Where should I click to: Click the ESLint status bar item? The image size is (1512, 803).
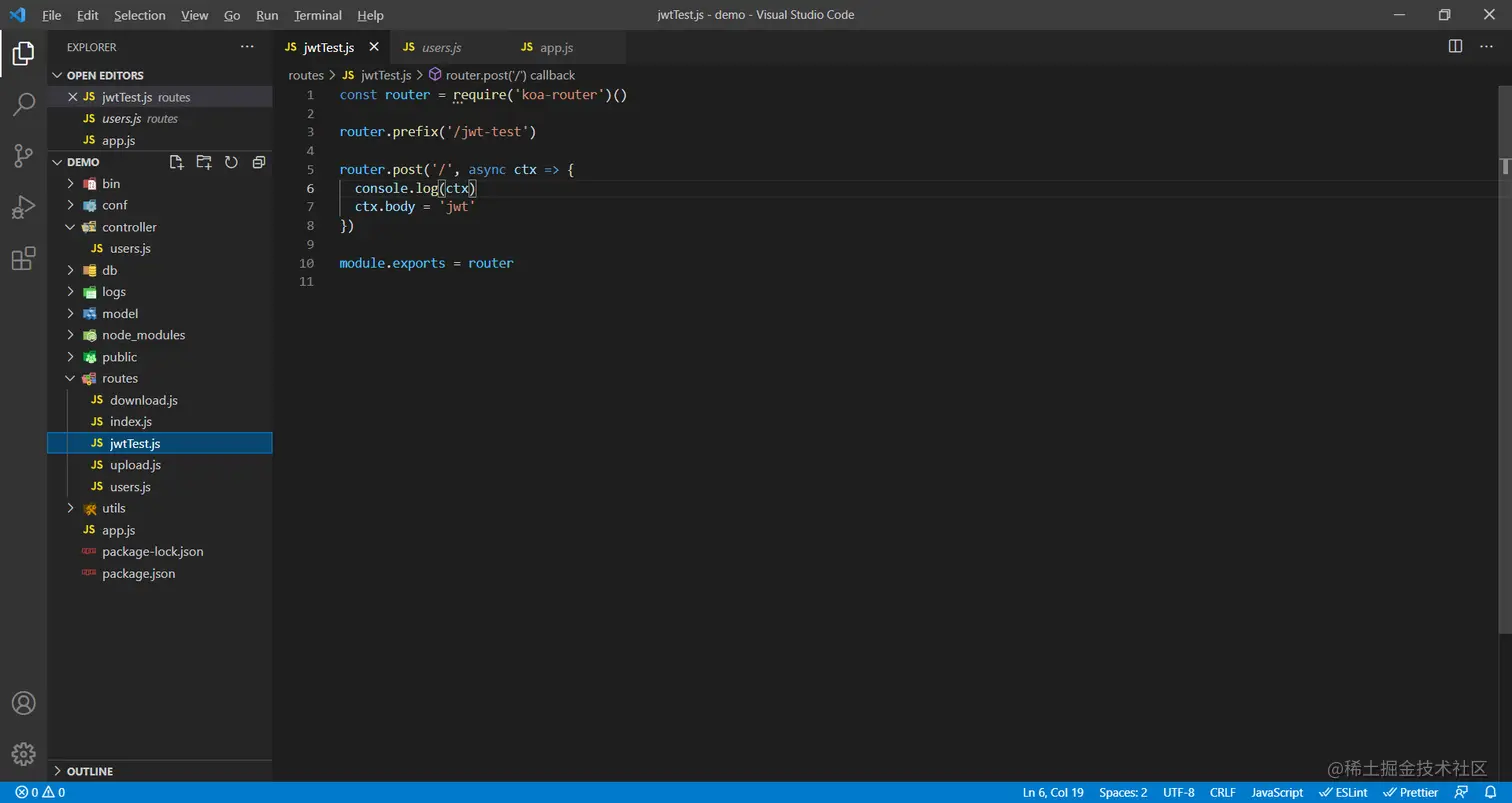pyautogui.click(x=1344, y=792)
